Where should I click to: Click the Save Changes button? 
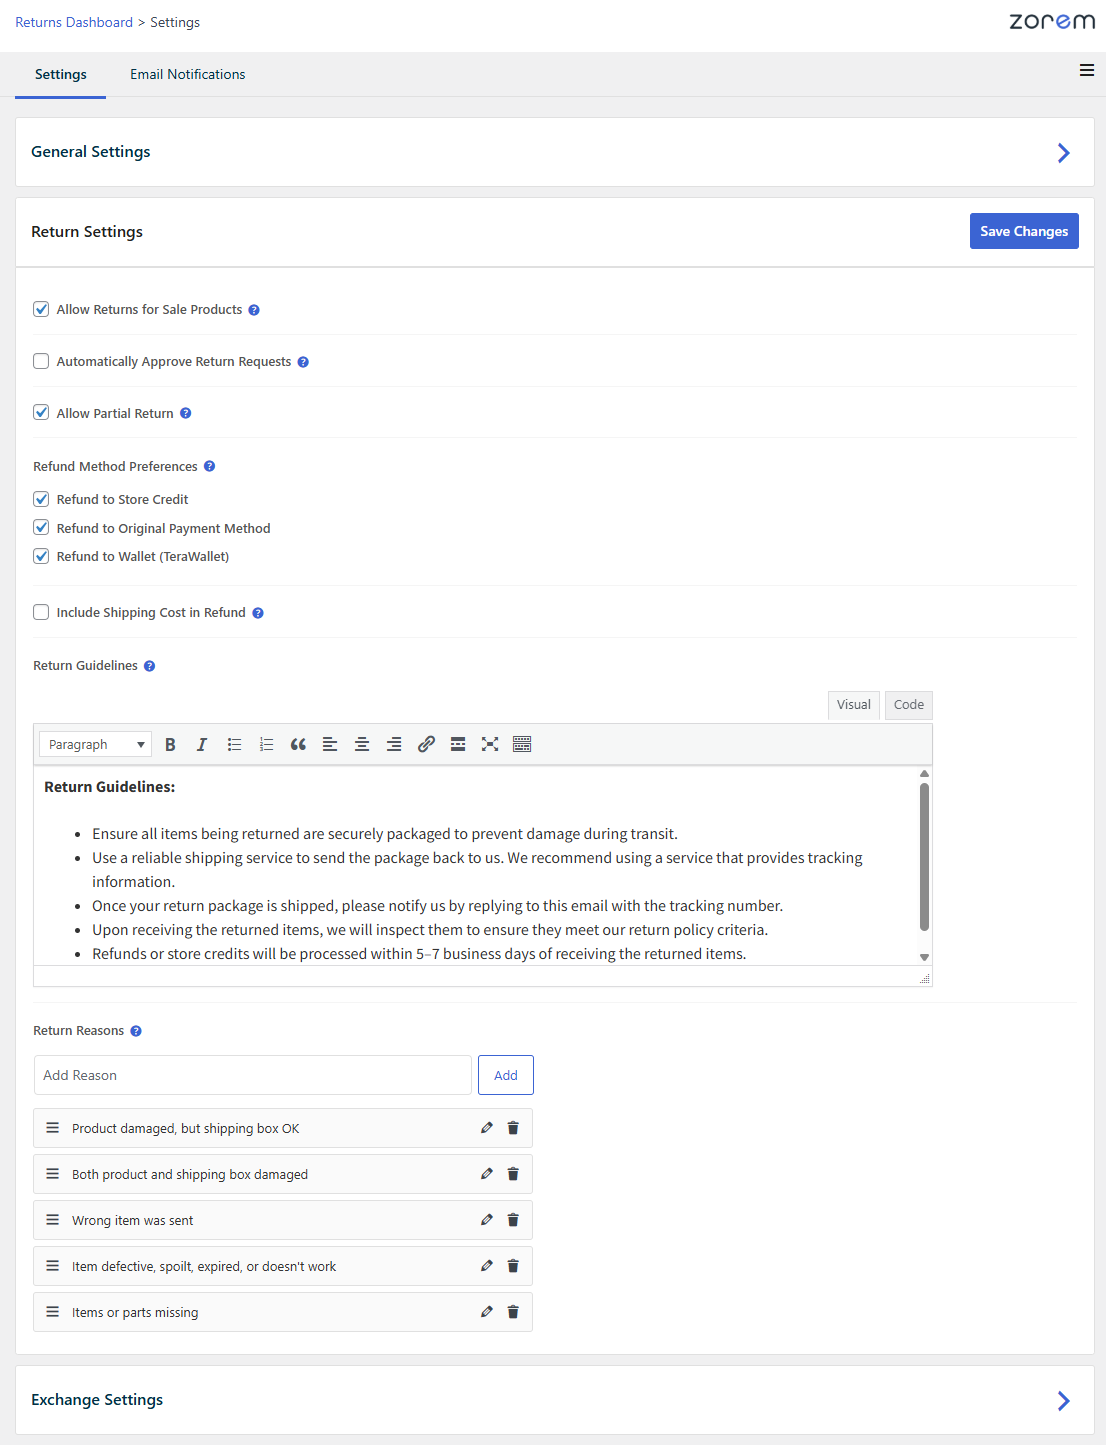(1023, 231)
